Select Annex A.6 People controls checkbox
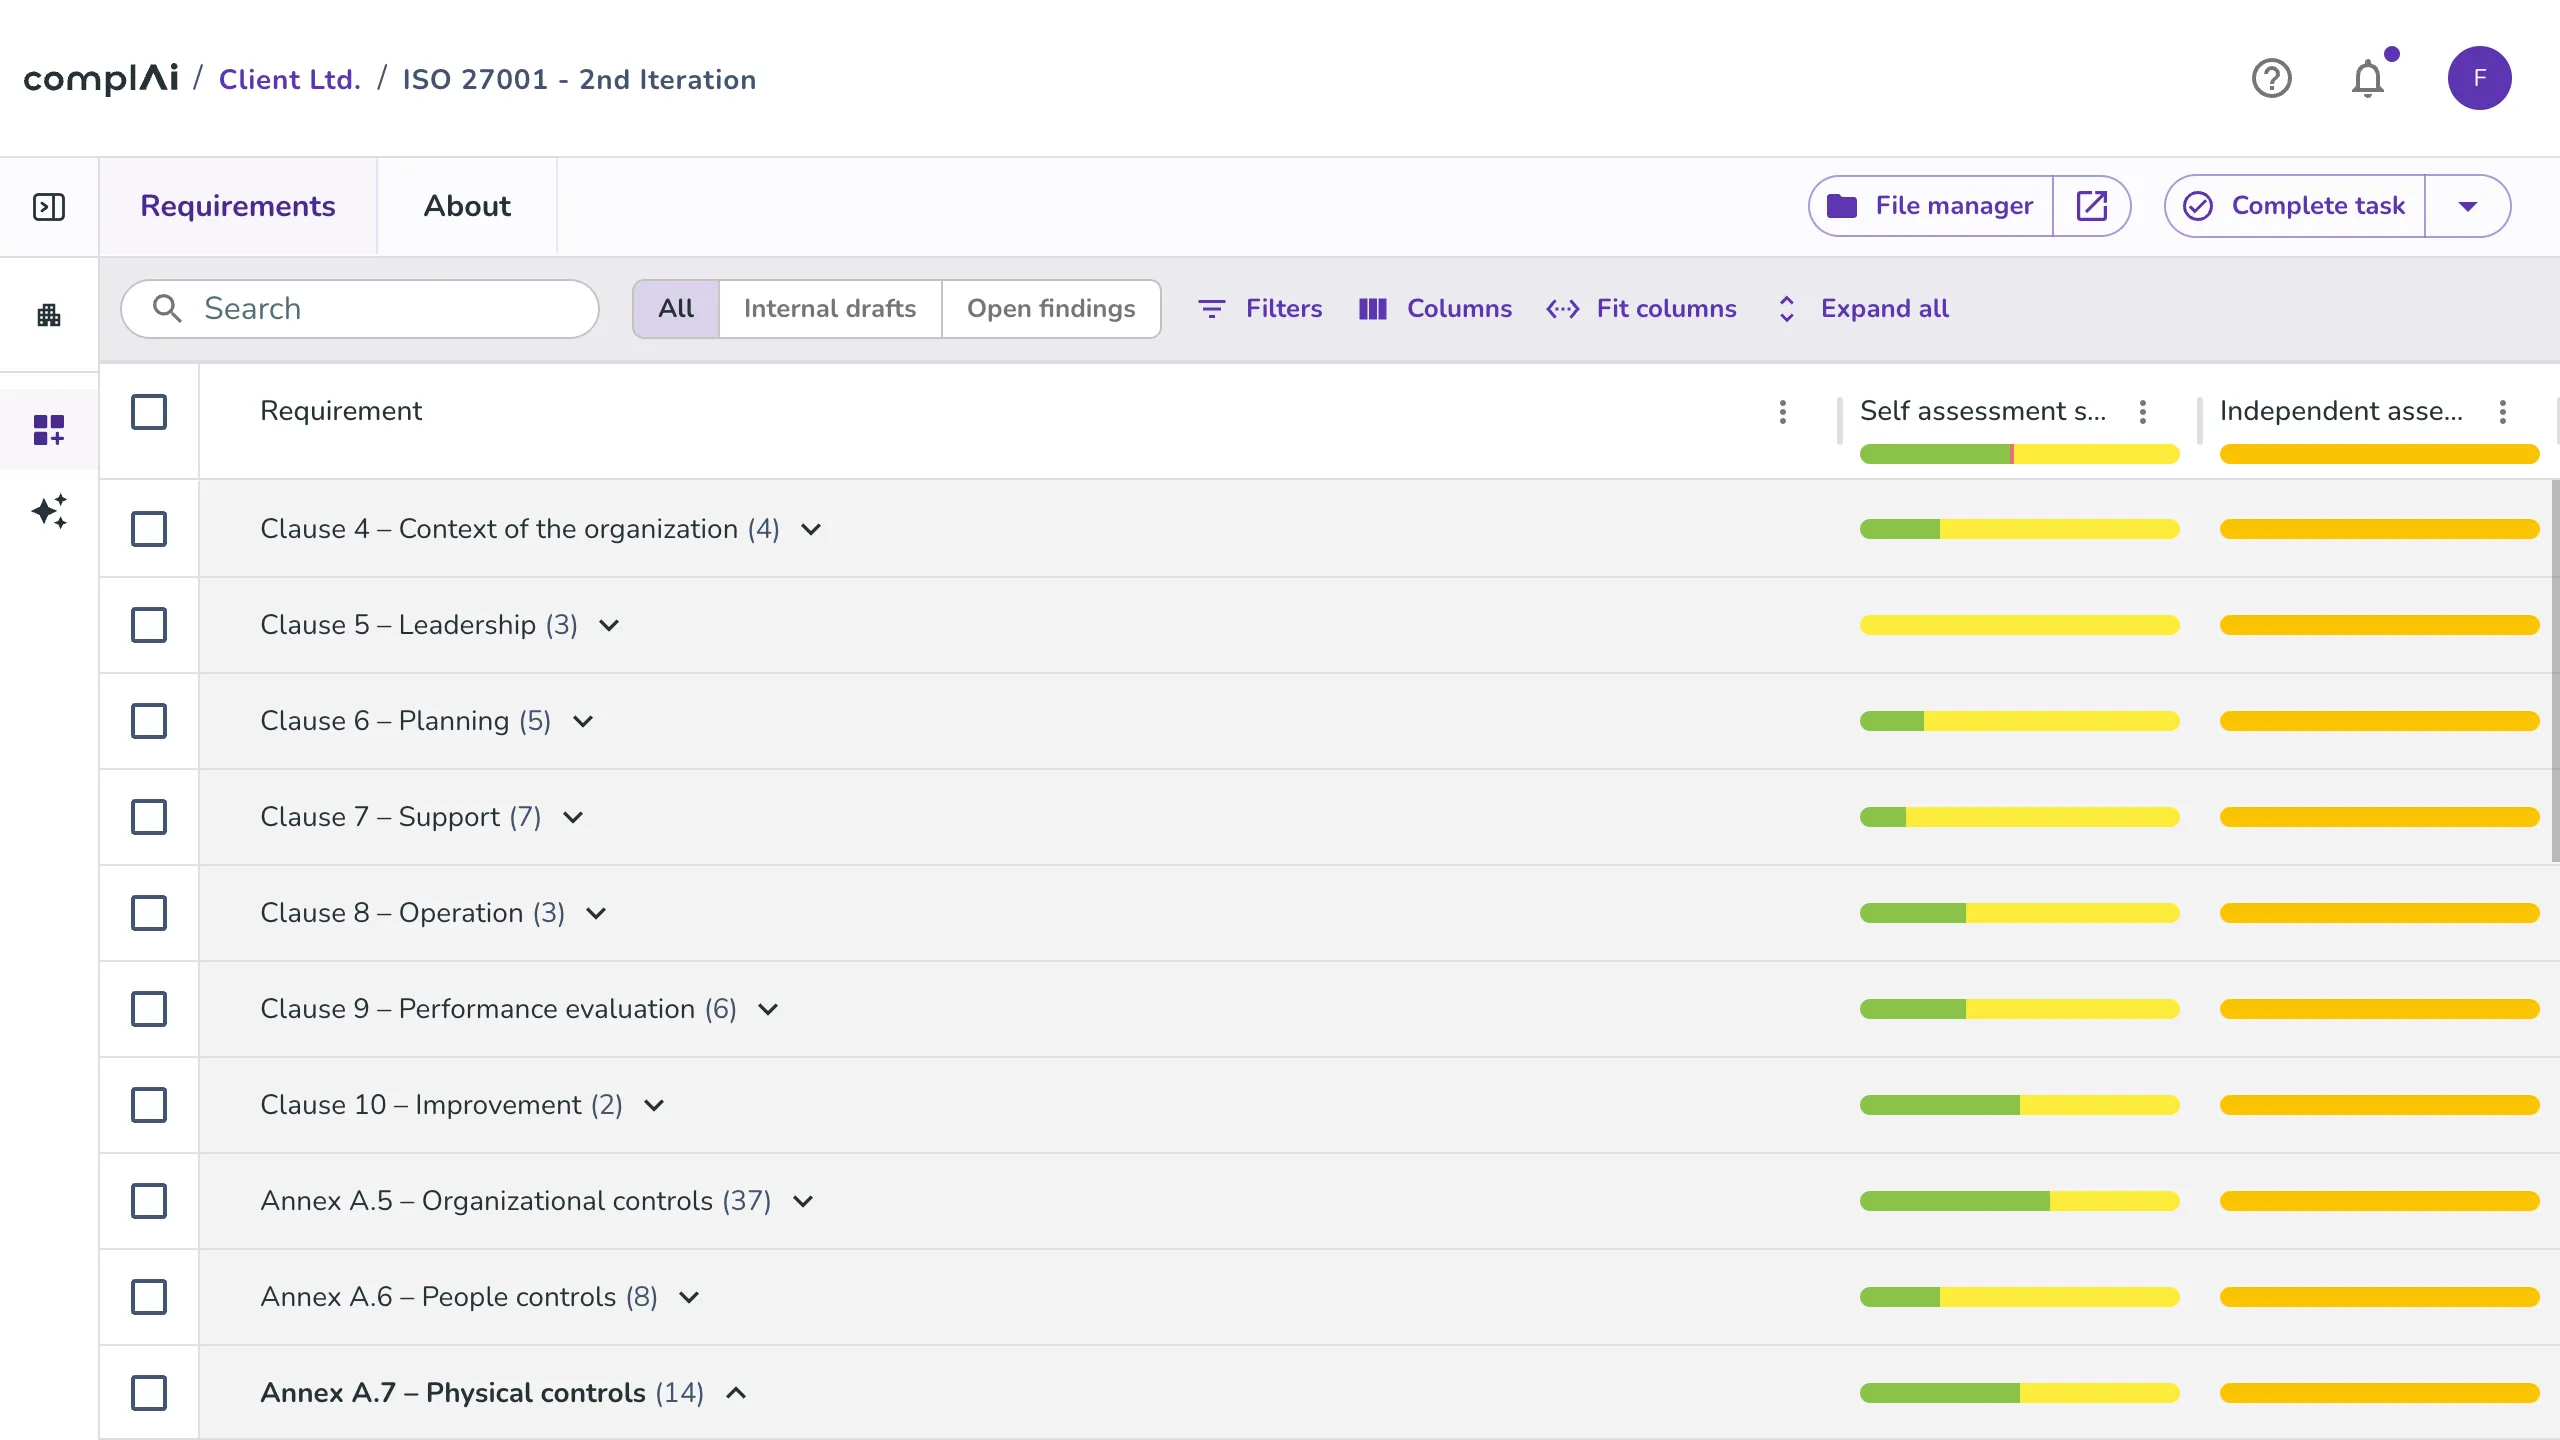The height and width of the screenshot is (1440, 2560). 149,1297
